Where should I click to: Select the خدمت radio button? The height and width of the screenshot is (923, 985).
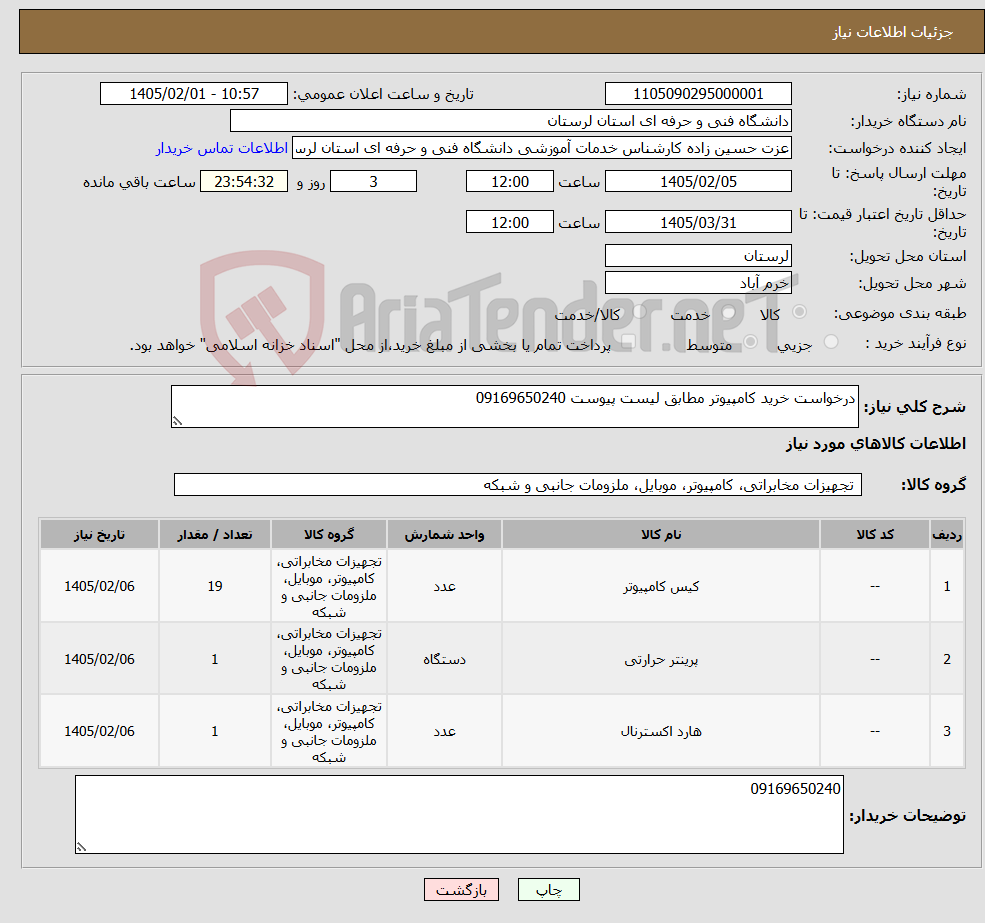pos(729,312)
